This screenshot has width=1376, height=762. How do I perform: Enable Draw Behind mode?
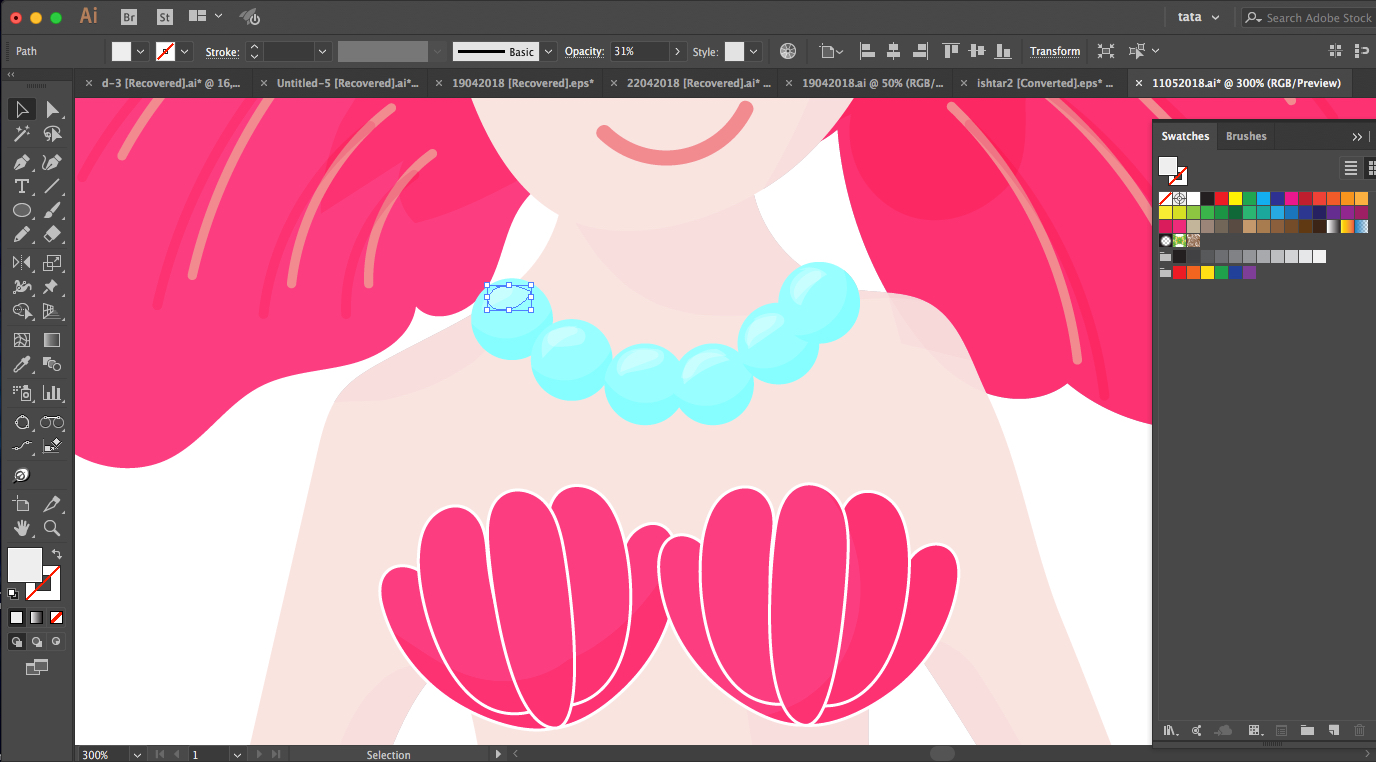coord(37,641)
